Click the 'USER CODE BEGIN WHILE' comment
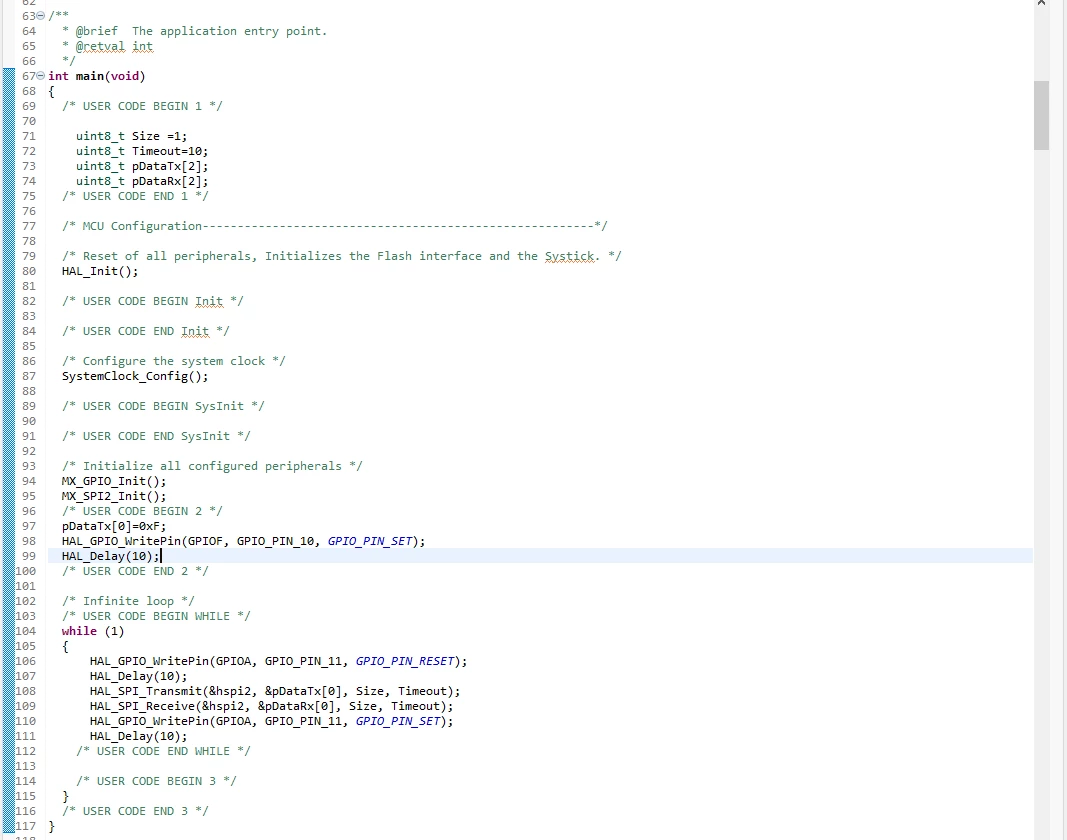The image size is (1067, 840). pos(156,616)
